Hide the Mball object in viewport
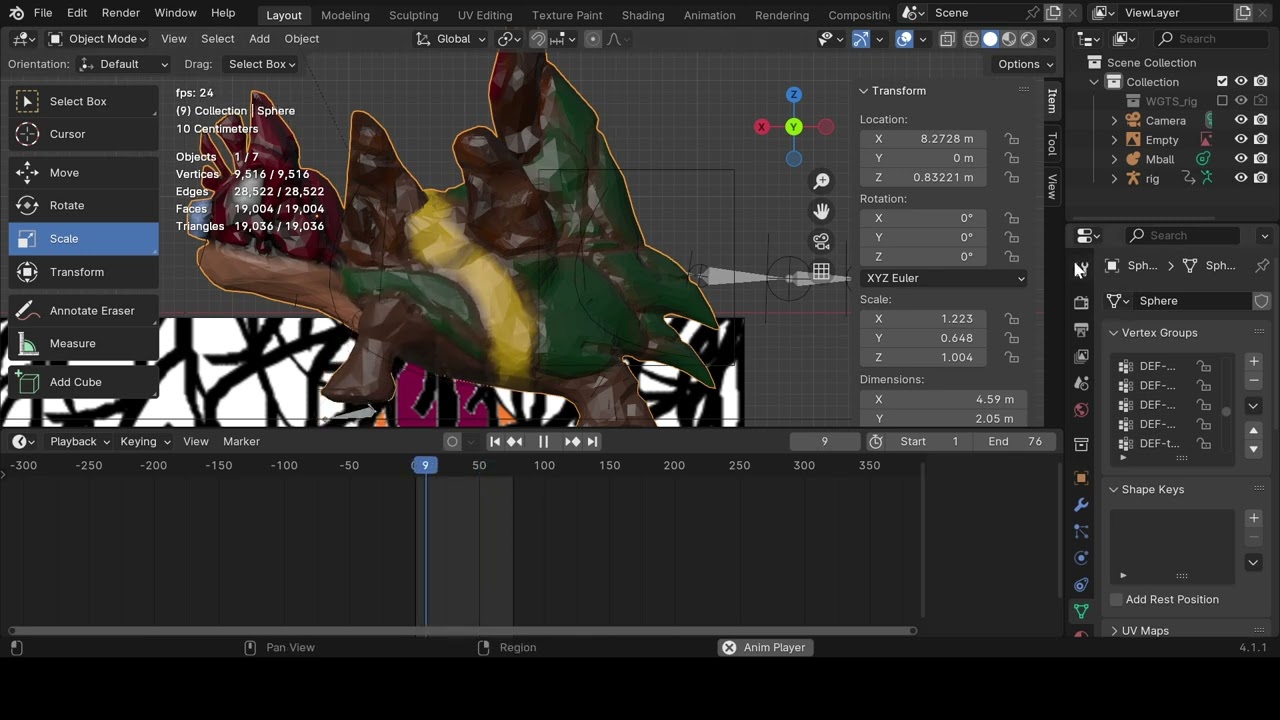The image size is (1280, 720). 1241,159
